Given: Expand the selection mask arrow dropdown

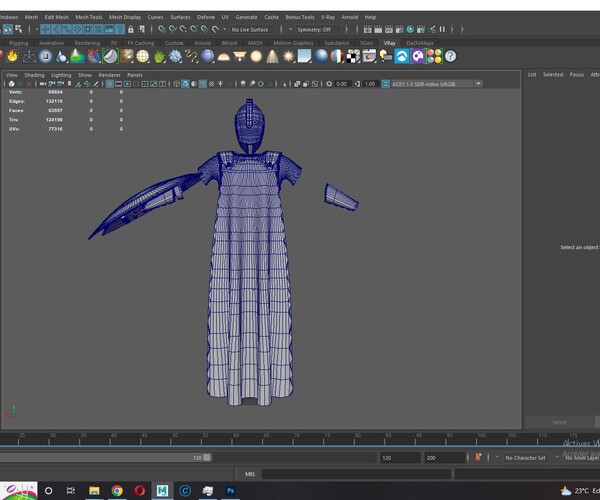Looking at the screenshot, I should 37,29.
